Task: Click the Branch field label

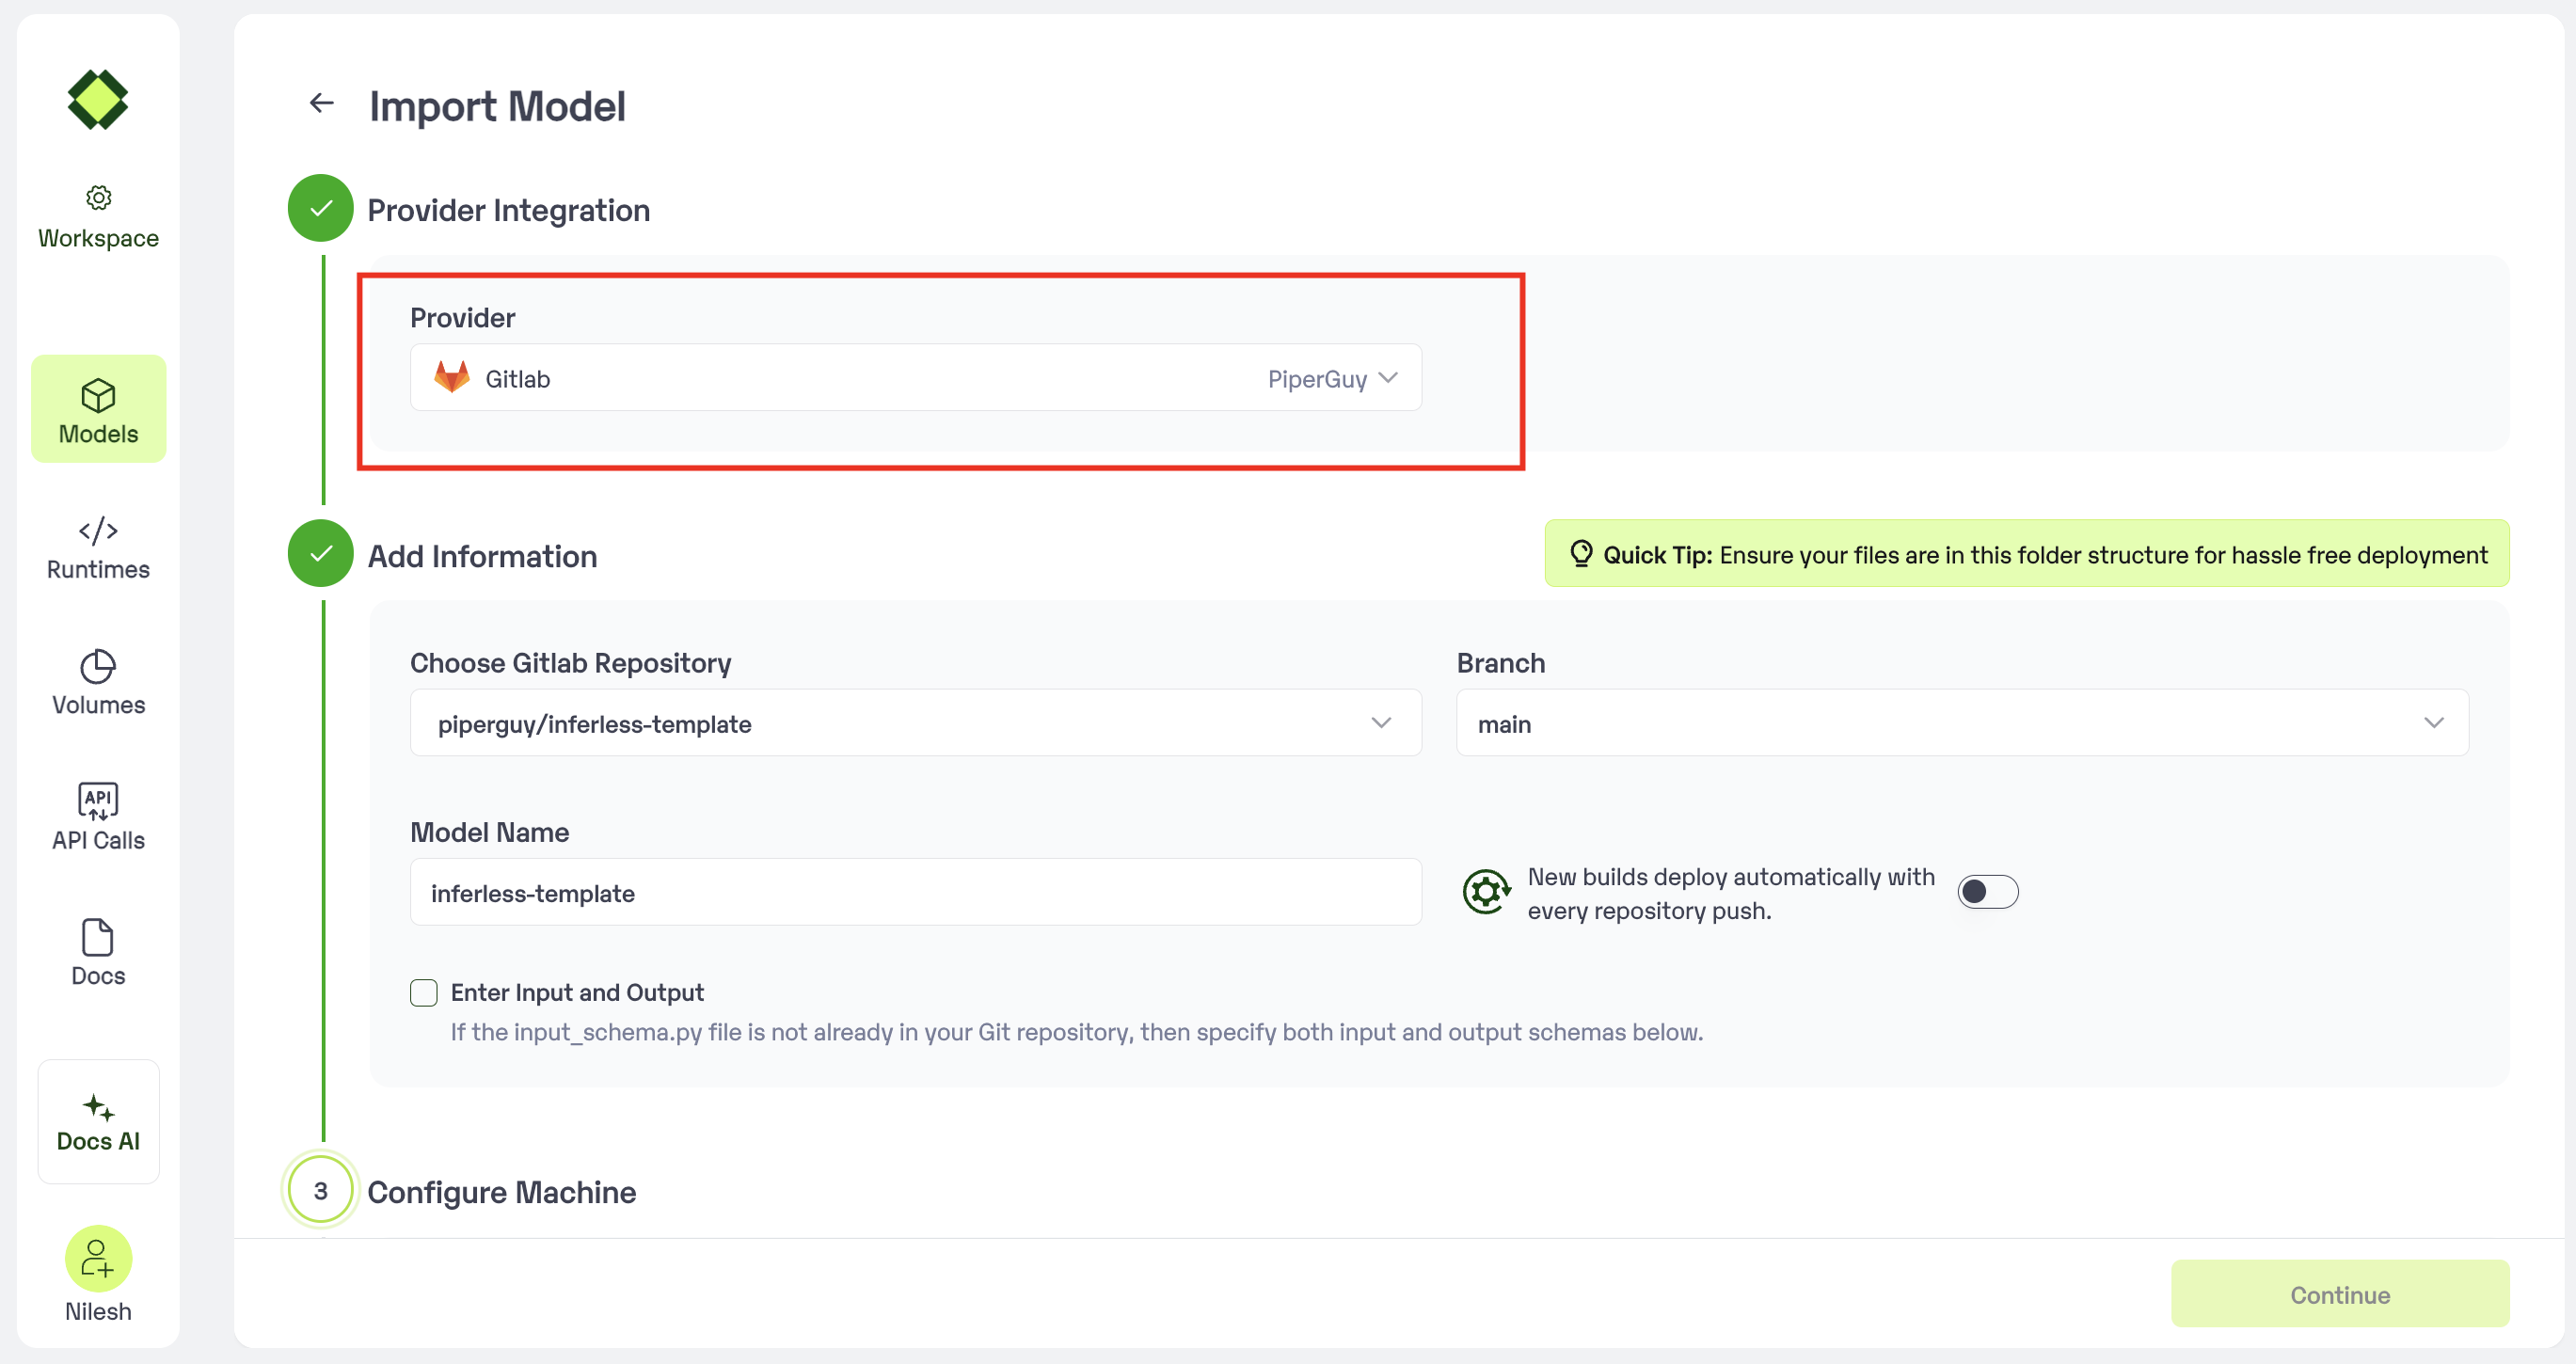Action: 1501,663
